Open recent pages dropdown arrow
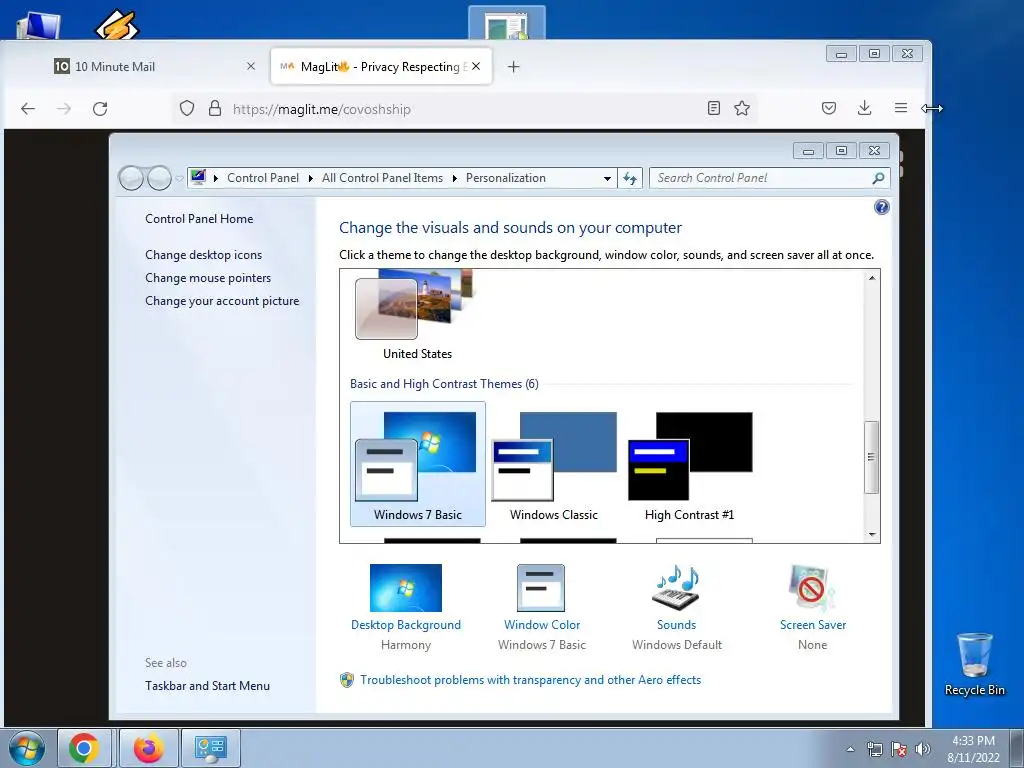Screen dimensions: 1024x768 click(x=179, y=178)
